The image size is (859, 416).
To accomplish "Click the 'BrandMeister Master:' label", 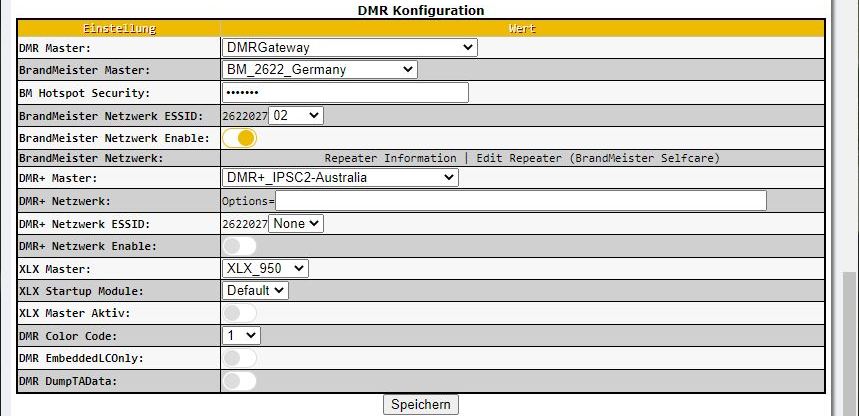I will [x=84, y=71].
